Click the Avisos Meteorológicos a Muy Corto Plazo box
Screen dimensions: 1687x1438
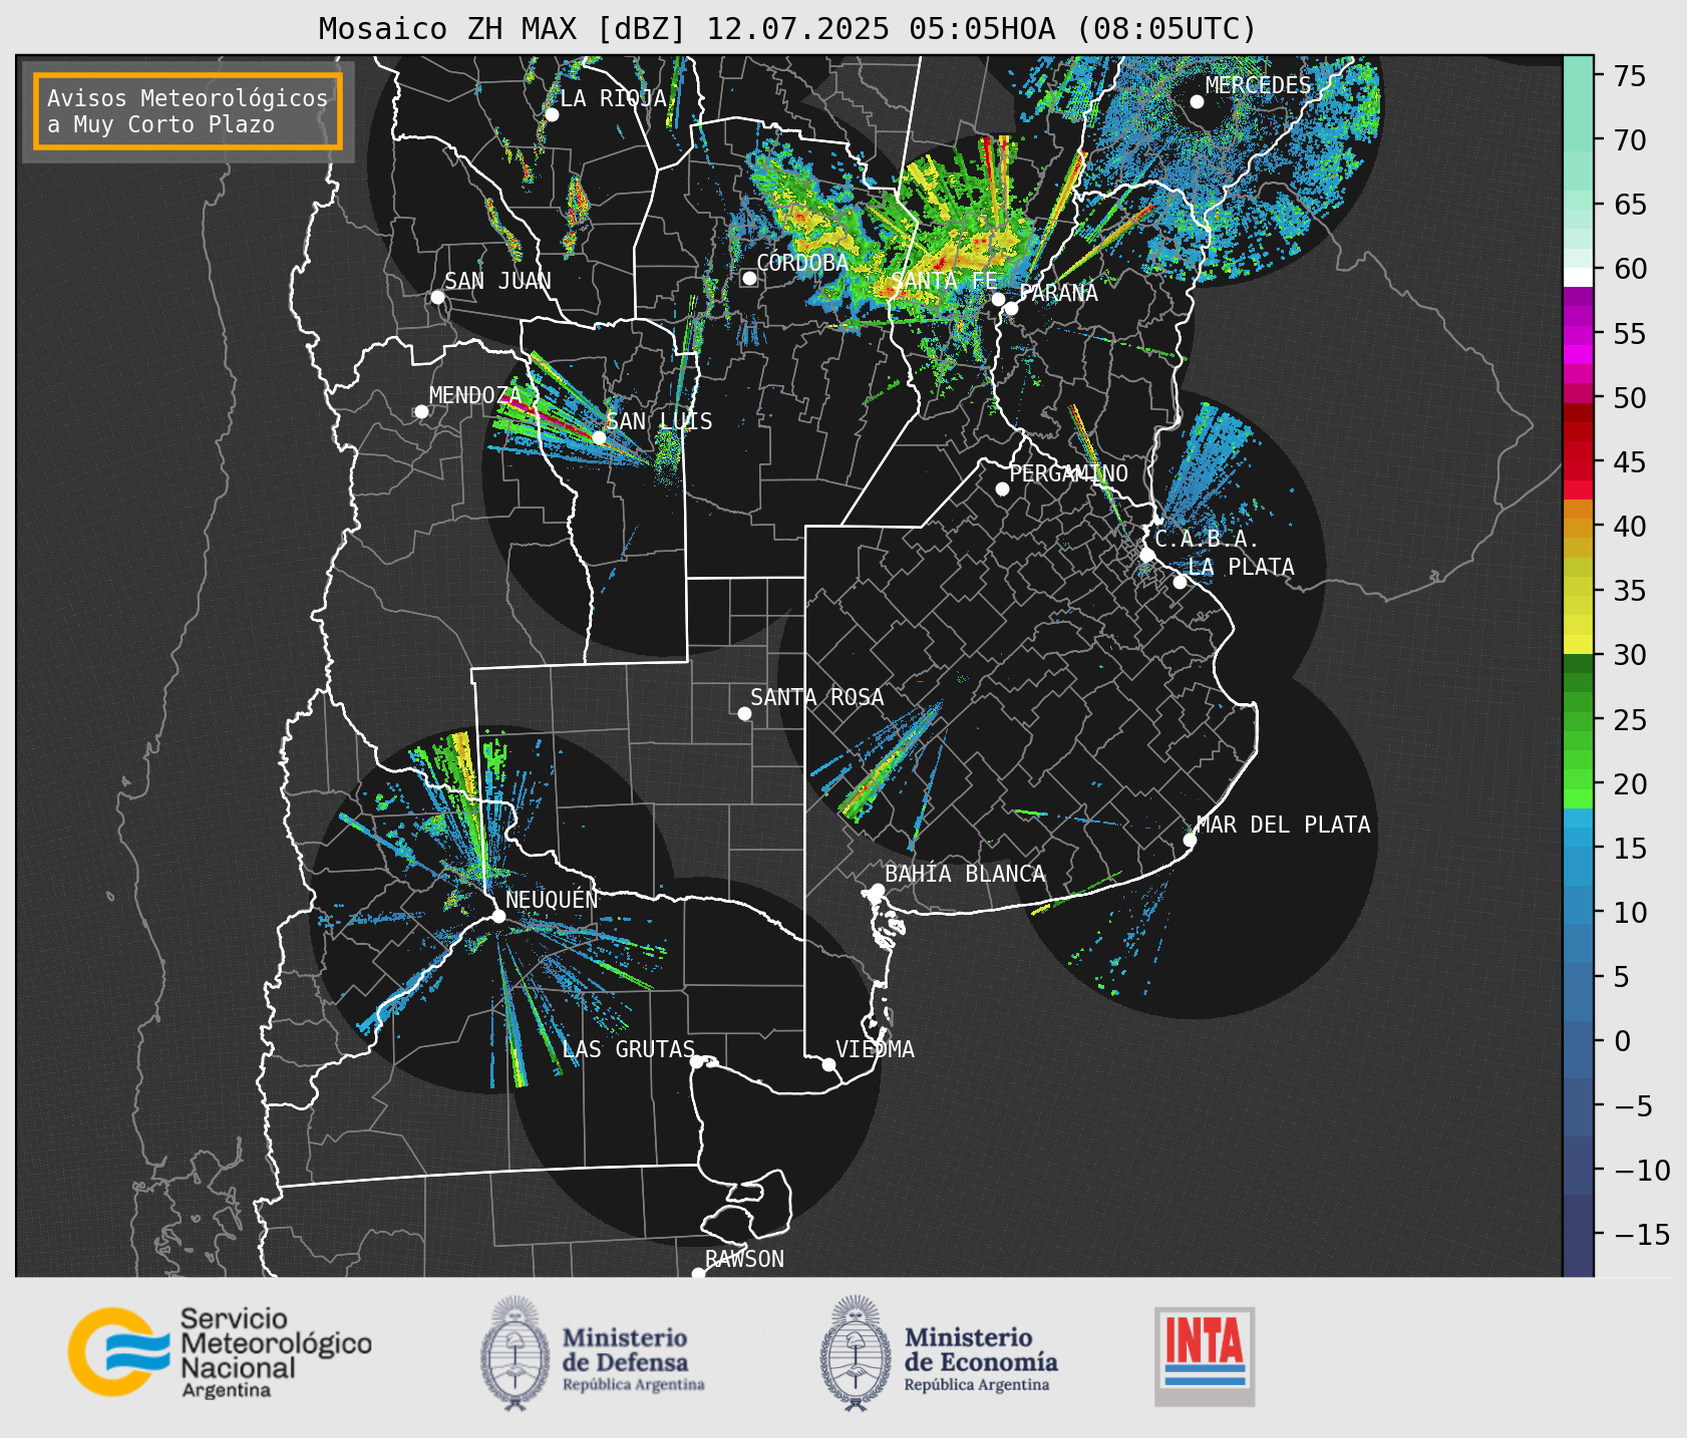188,111
